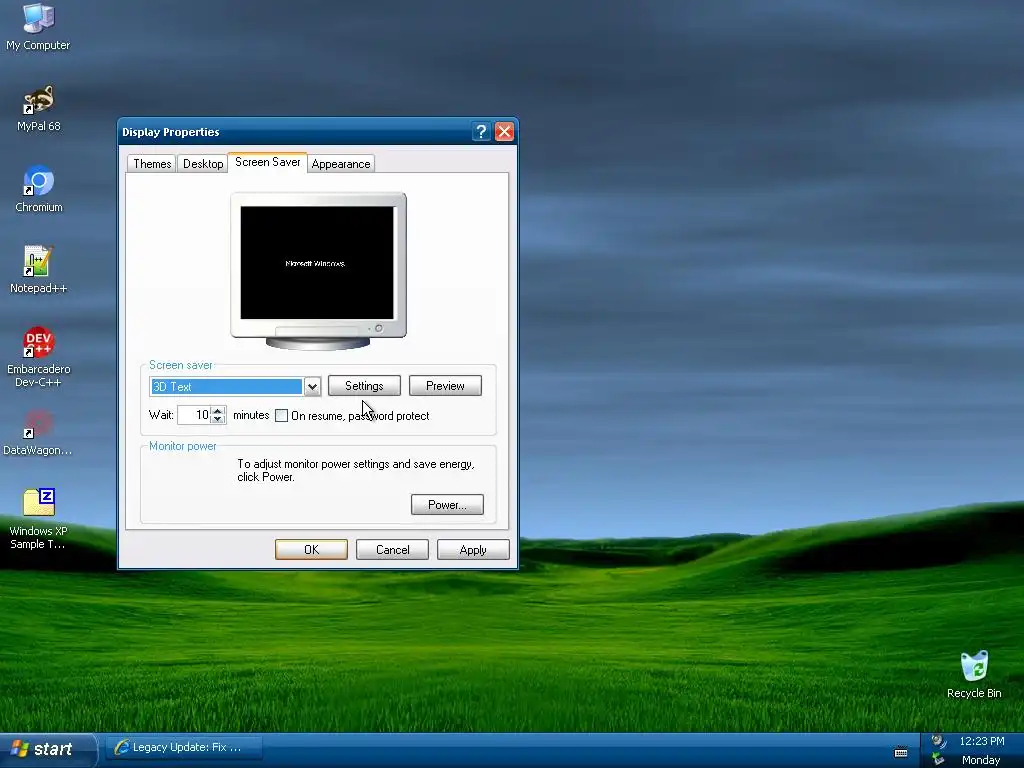The height and width of the screenshot is (768, 1024).
Task: Open screen saver Settings
Action: [364, 386]
